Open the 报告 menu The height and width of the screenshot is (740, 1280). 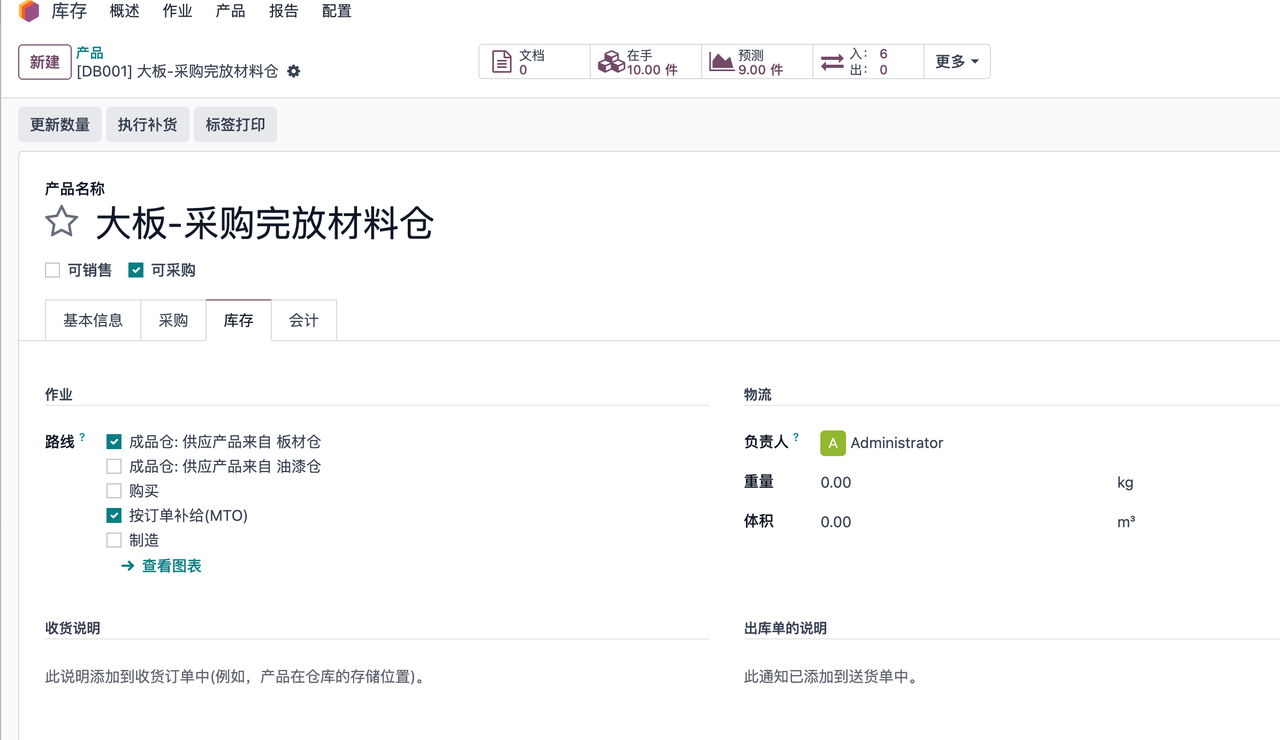[284, 11]
